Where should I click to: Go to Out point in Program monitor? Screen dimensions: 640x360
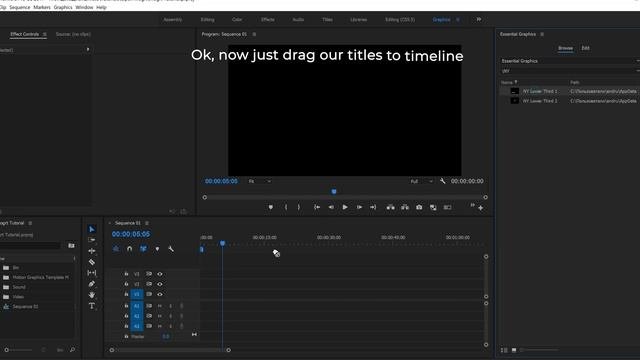tap(373, 207)
